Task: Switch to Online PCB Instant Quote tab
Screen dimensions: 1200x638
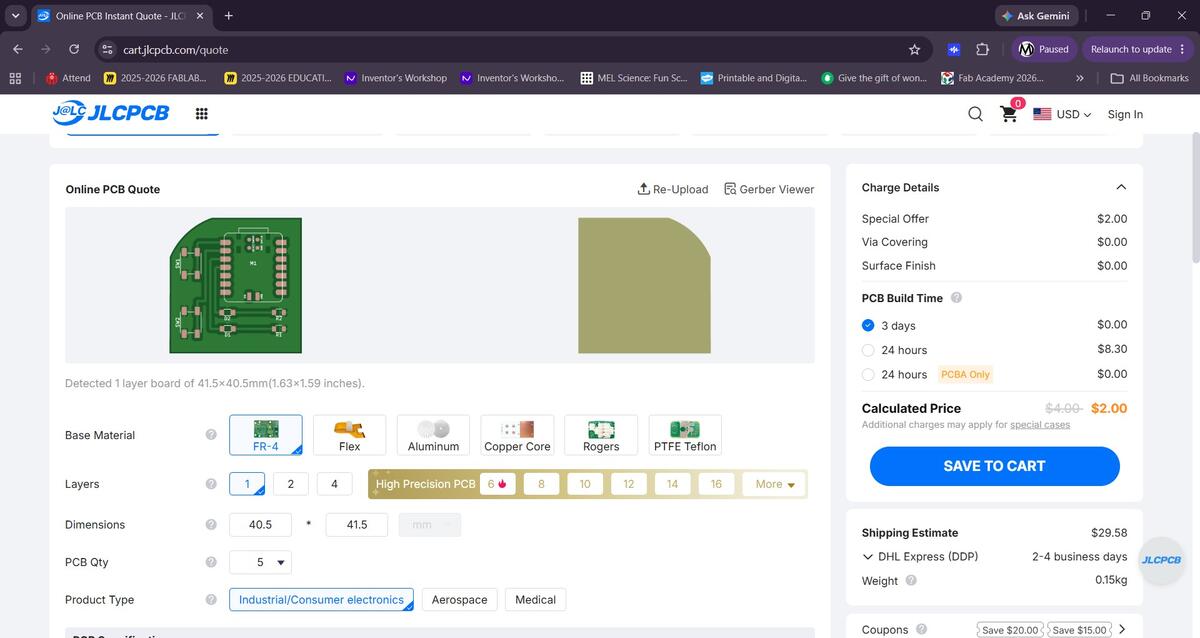Action: (119, 16)
